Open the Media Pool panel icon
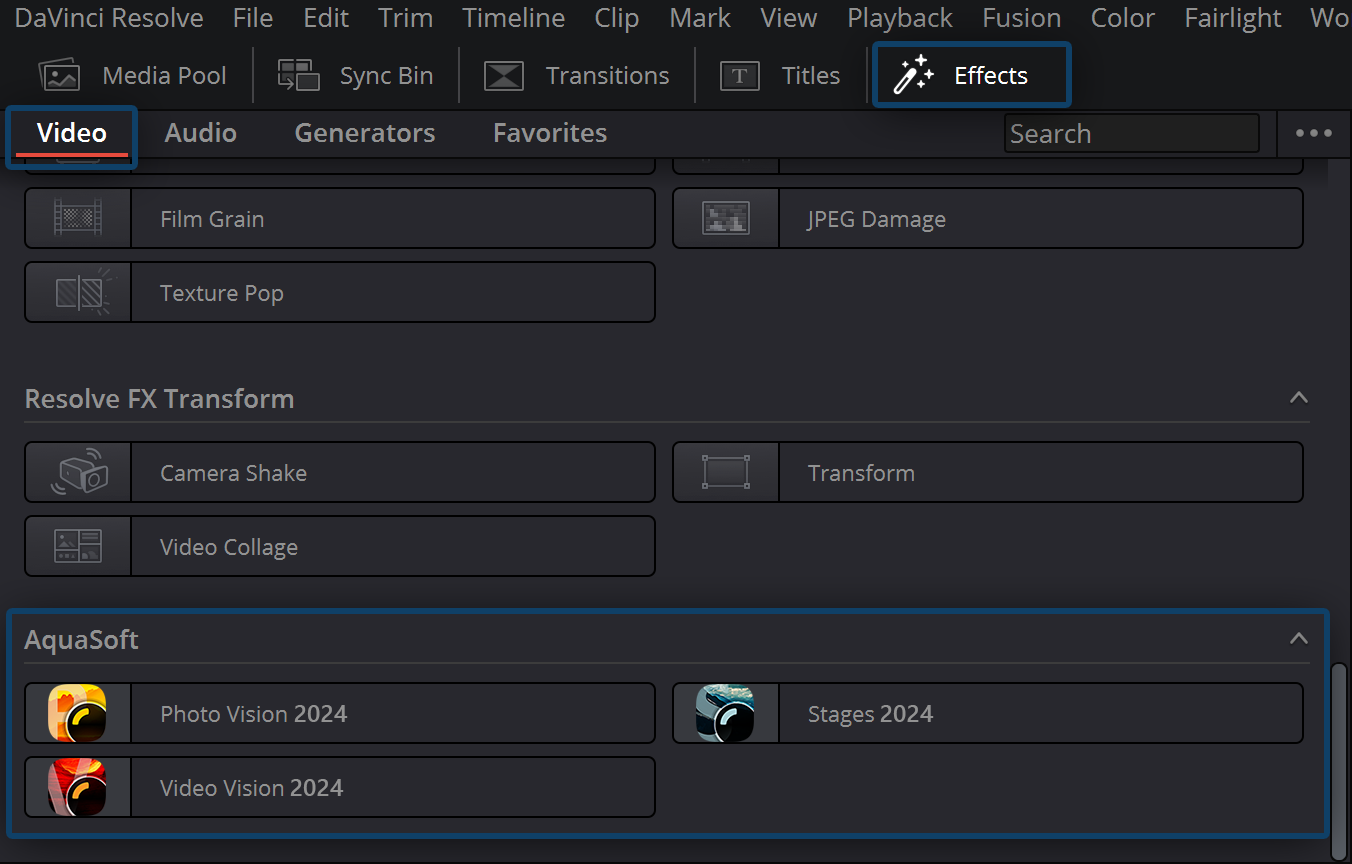Viewport: 1352px width, 864px height. (59, 74)
